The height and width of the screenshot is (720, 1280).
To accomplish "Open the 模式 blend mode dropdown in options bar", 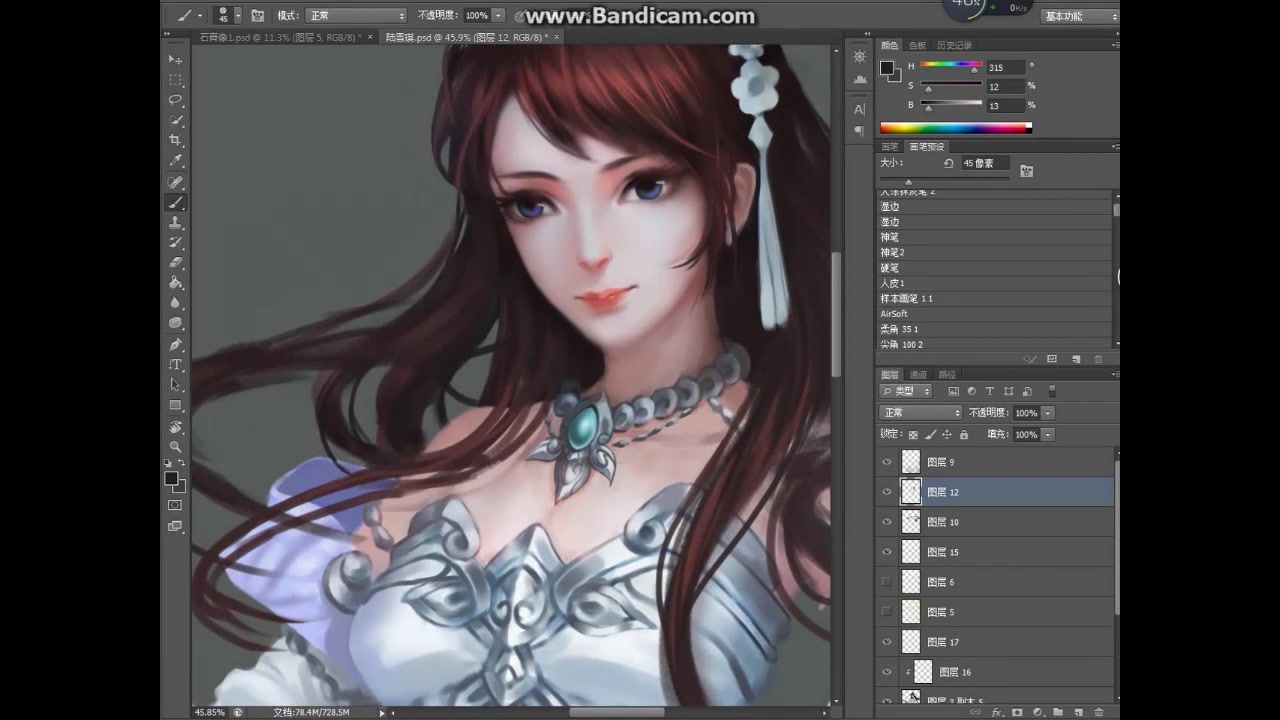I will [x=356, y=16].
